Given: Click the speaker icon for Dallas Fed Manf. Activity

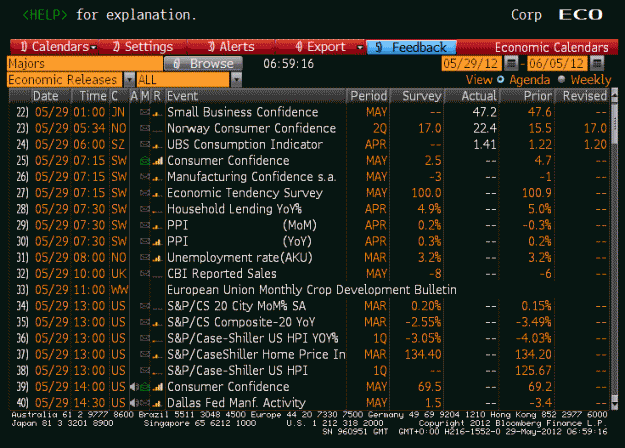Looking at the screenshot, I should click(134, 403).
